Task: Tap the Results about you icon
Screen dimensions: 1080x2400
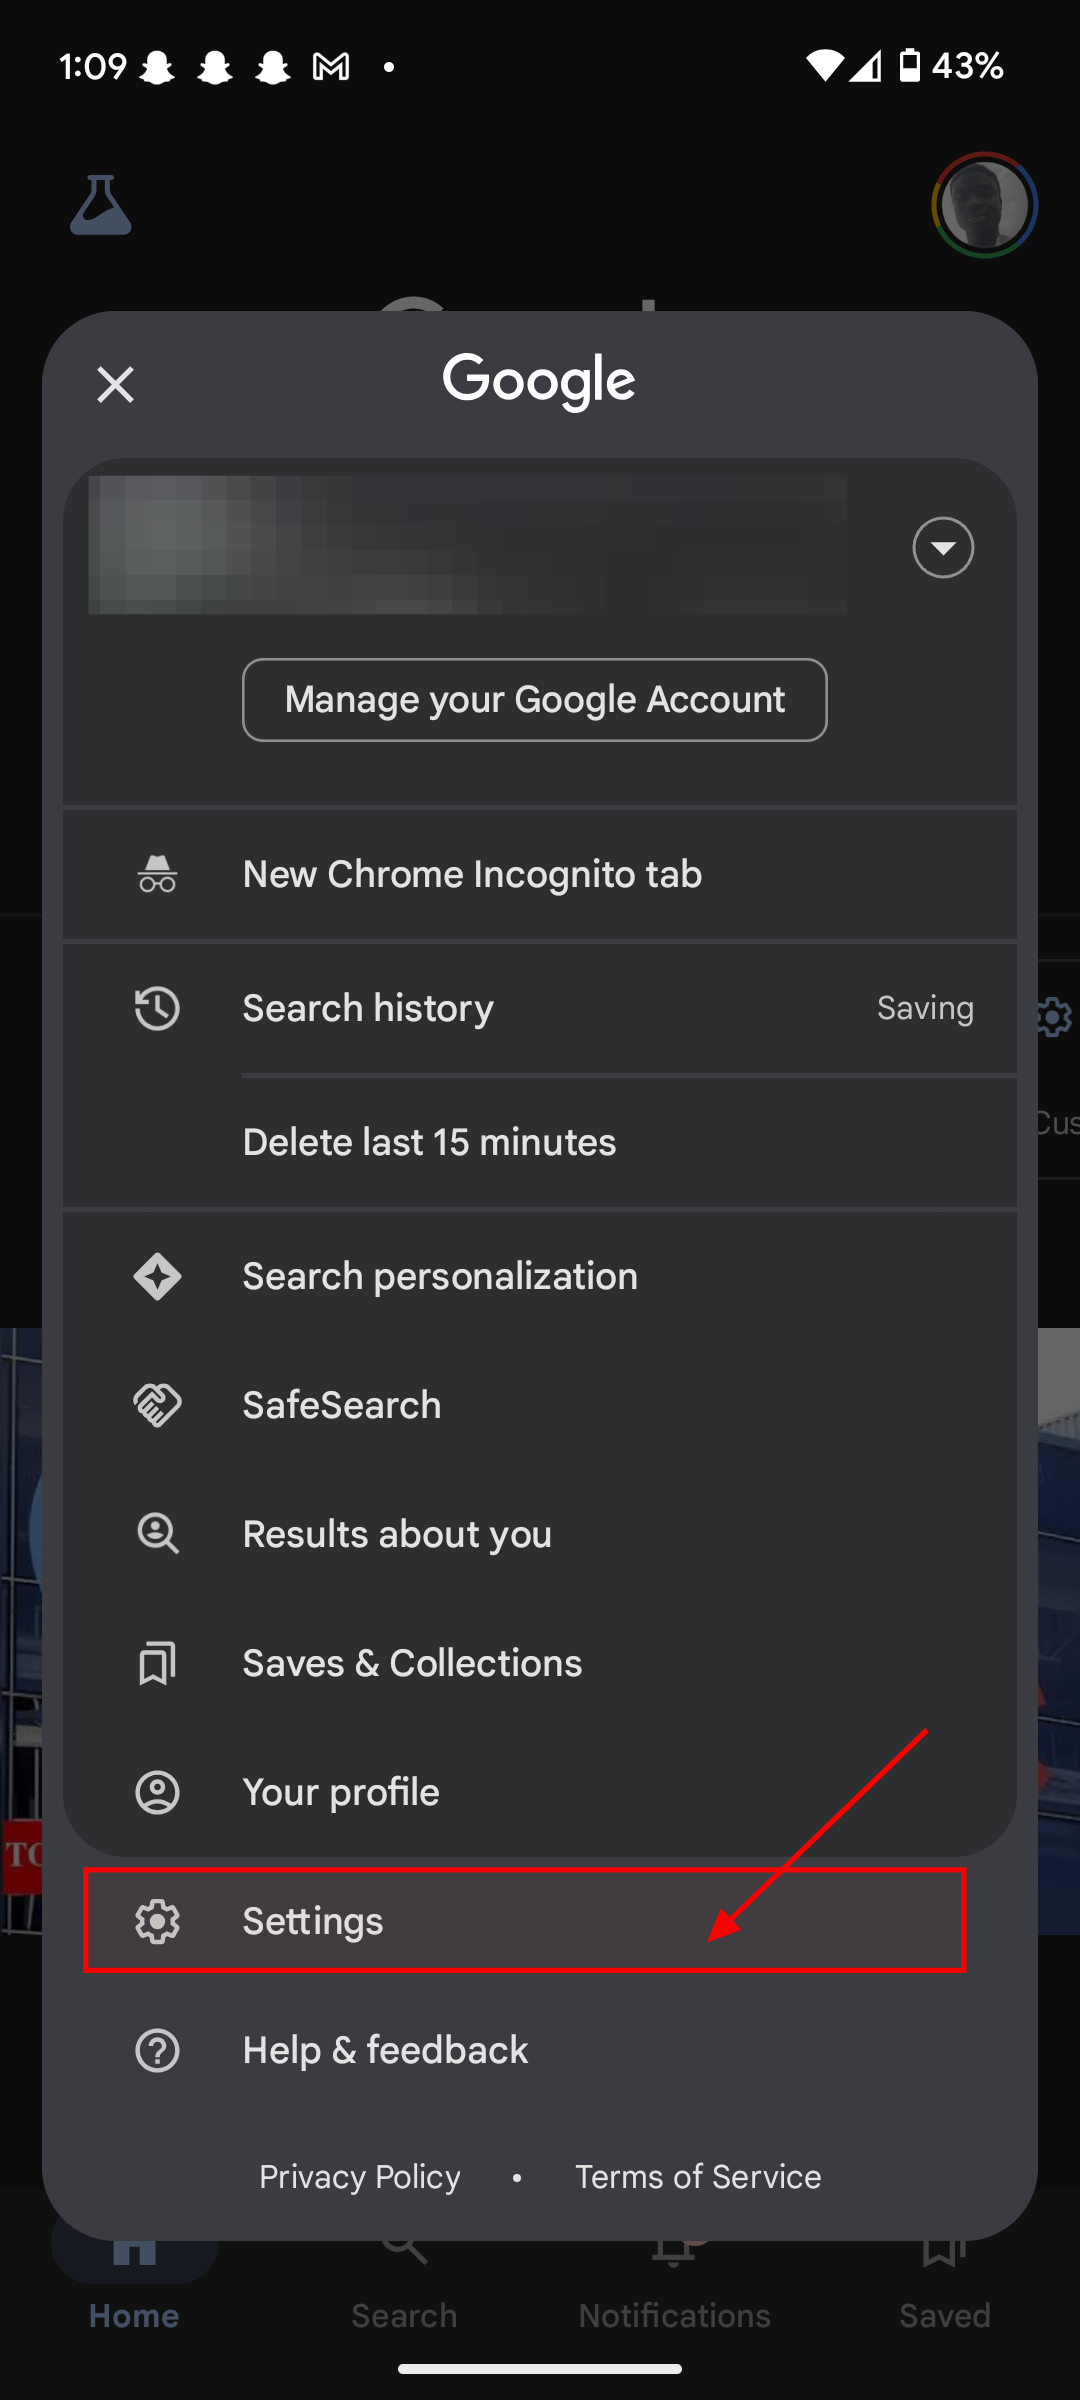Action: tap(157, 1534)
